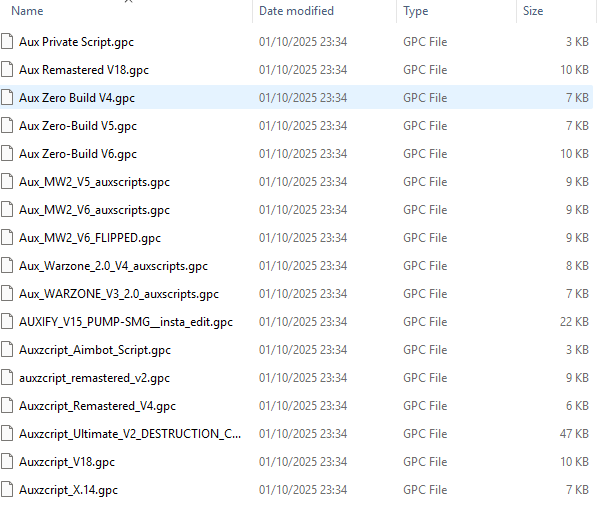Sort files by the Type column header
This screenshot has width=611, height=517.
tap(415, 11)
